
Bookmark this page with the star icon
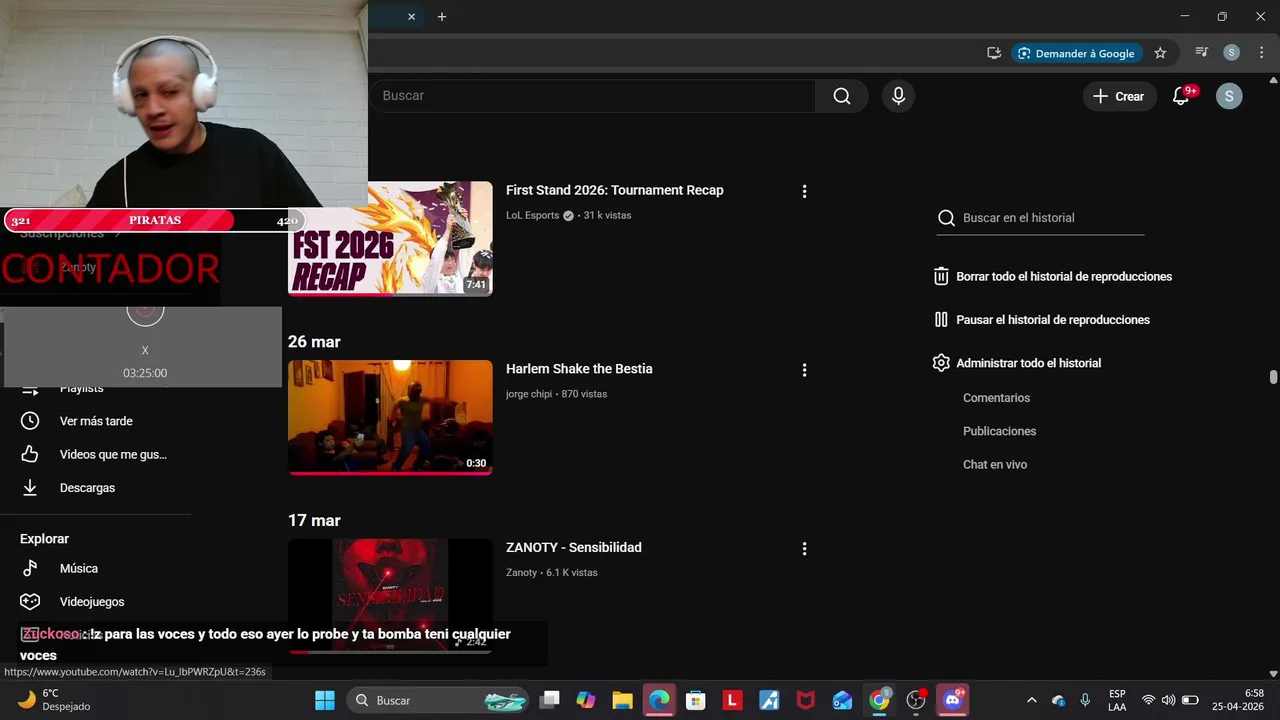[1160, 53]
